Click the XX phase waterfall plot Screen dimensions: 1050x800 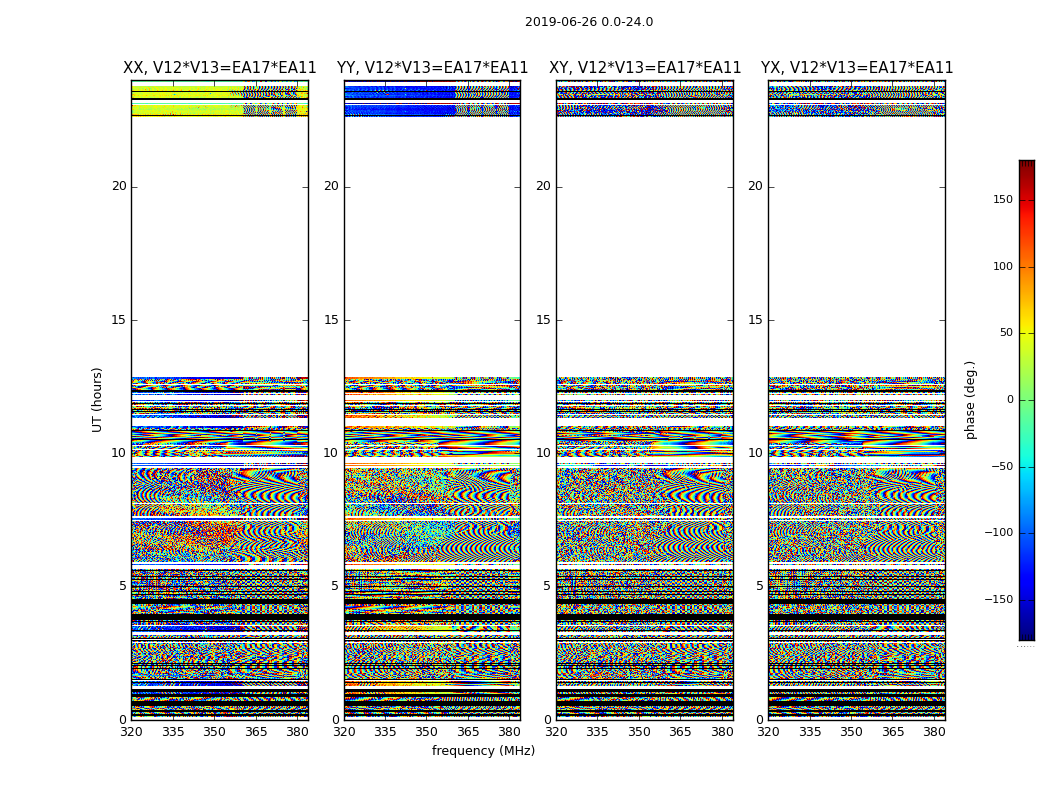[x=220, y=400]
